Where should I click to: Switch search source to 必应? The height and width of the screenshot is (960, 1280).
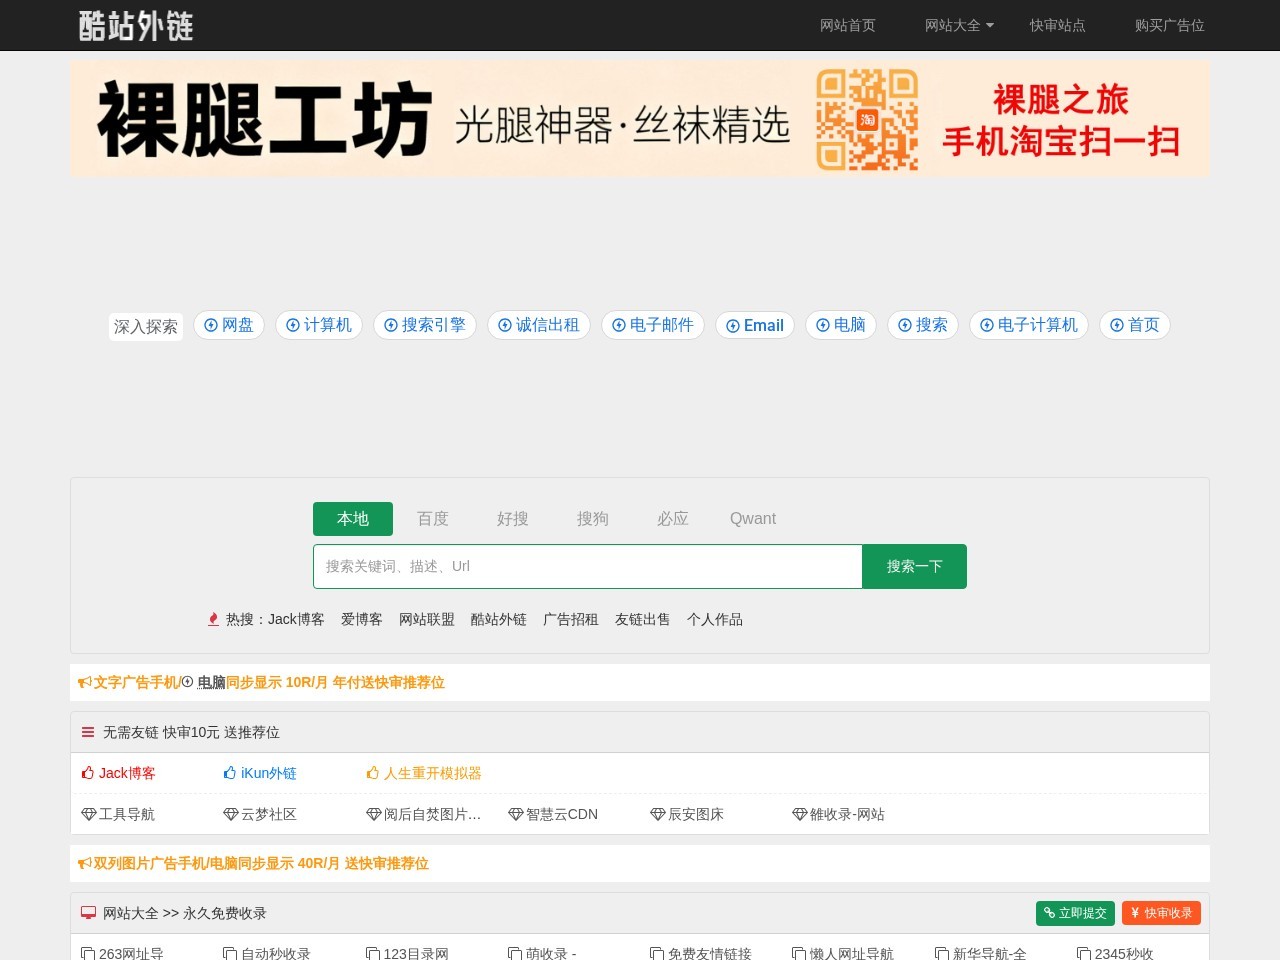pyautogui.click(x=673, y=519)
